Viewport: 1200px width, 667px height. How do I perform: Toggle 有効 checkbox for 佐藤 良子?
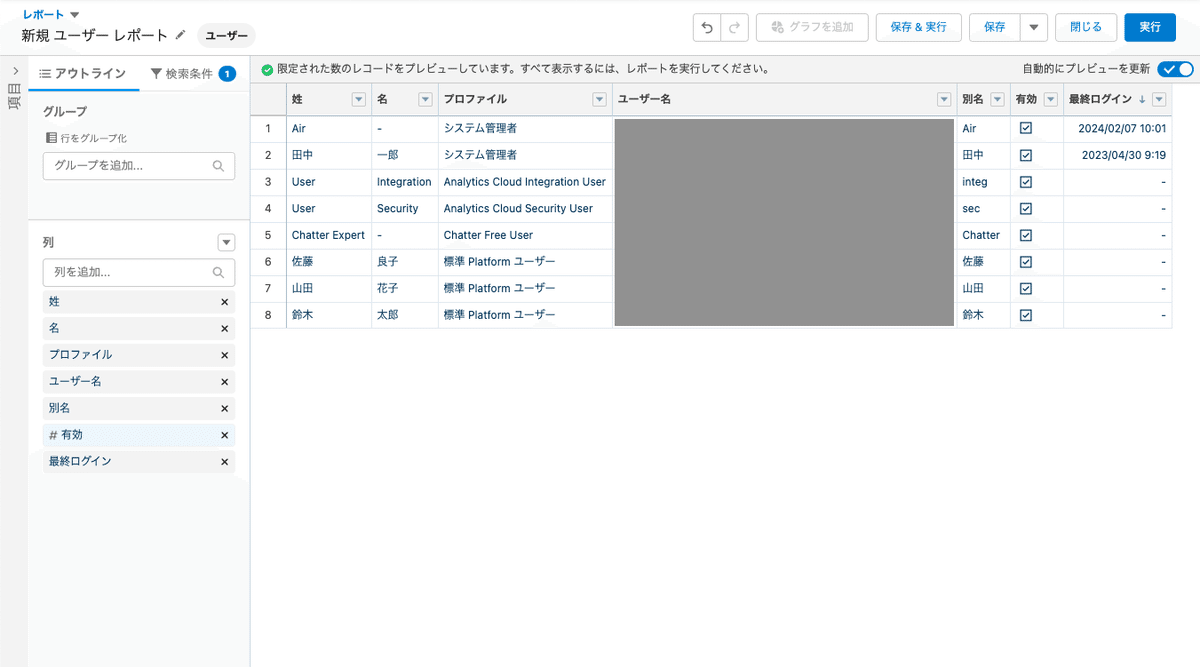click(x=1026, y=262)
